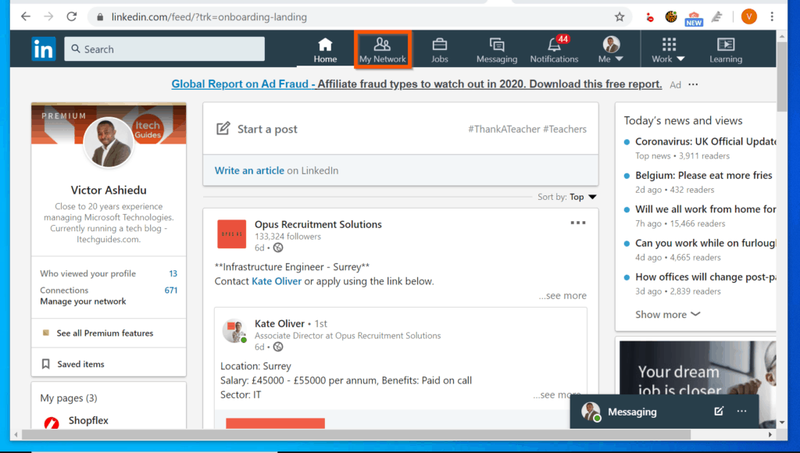Click the Your dream job is closer ad image
This screenshot has width=800, height=453.
[x=697, y=384]
